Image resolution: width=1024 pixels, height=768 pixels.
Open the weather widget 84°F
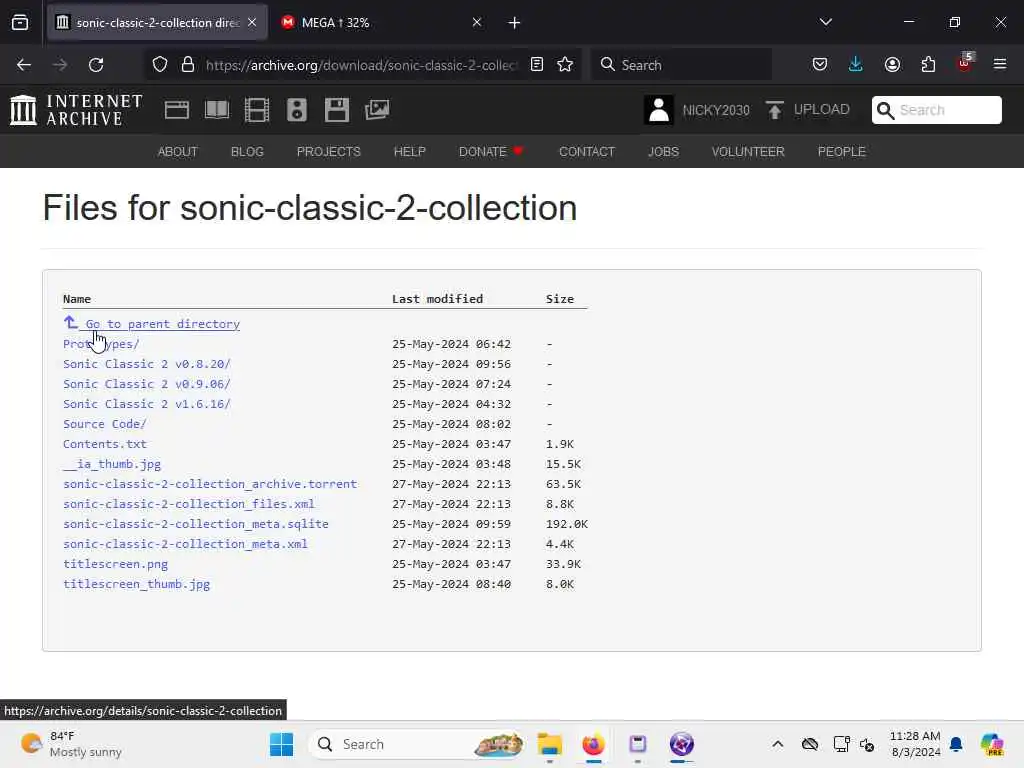(71, 744)
